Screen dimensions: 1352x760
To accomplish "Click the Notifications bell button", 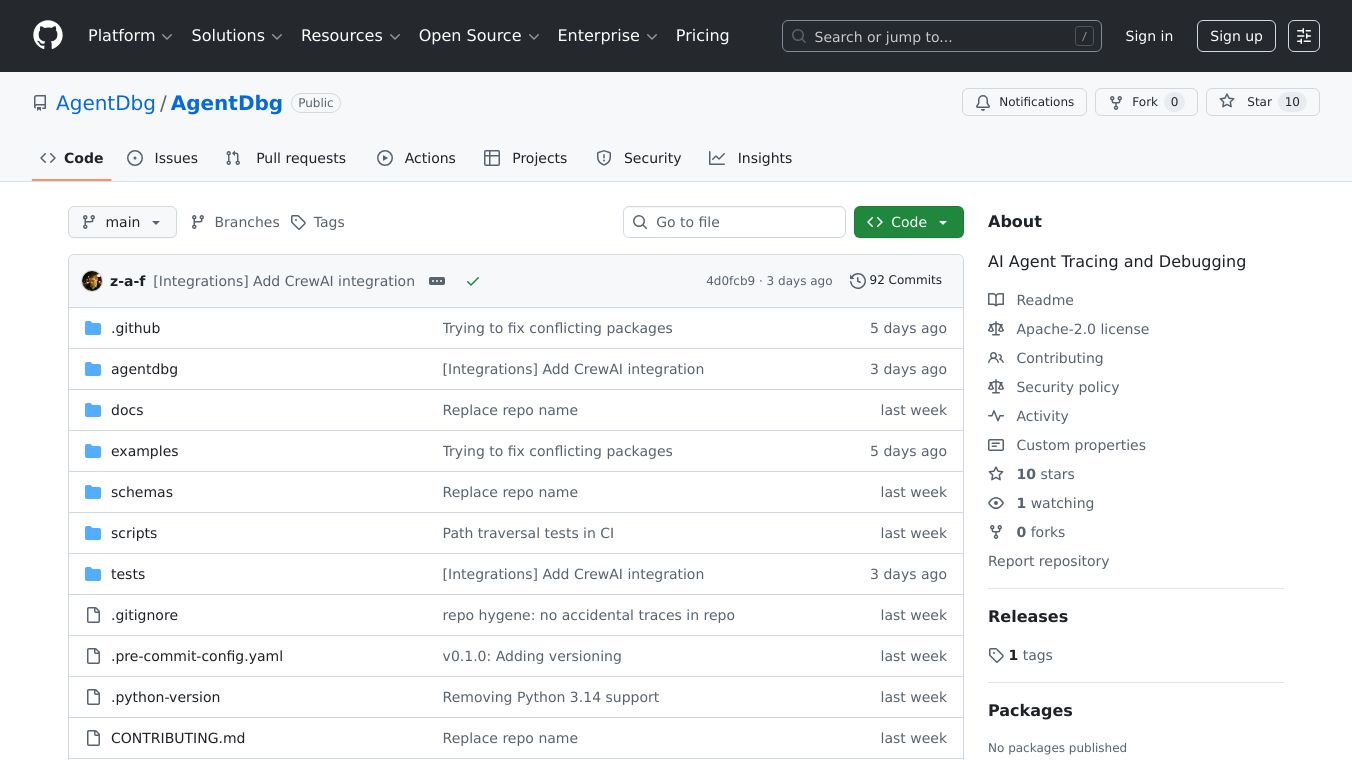I will click(x=1024, y=102).
